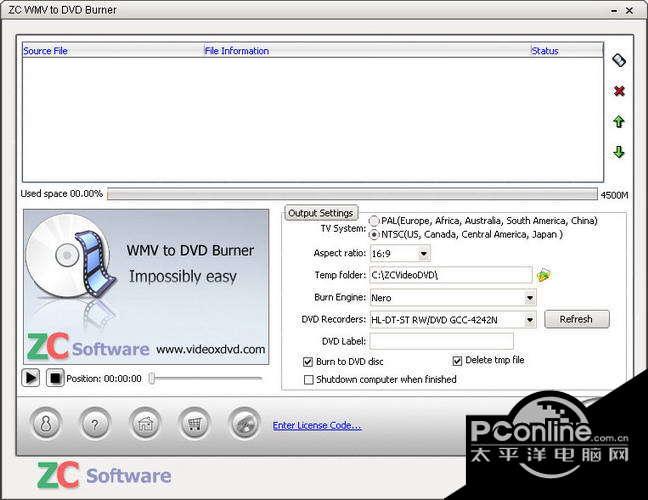The height and width of the screenshot is (500, 648).
Task: Open the Enter License Code link
Action: [317, 426]
